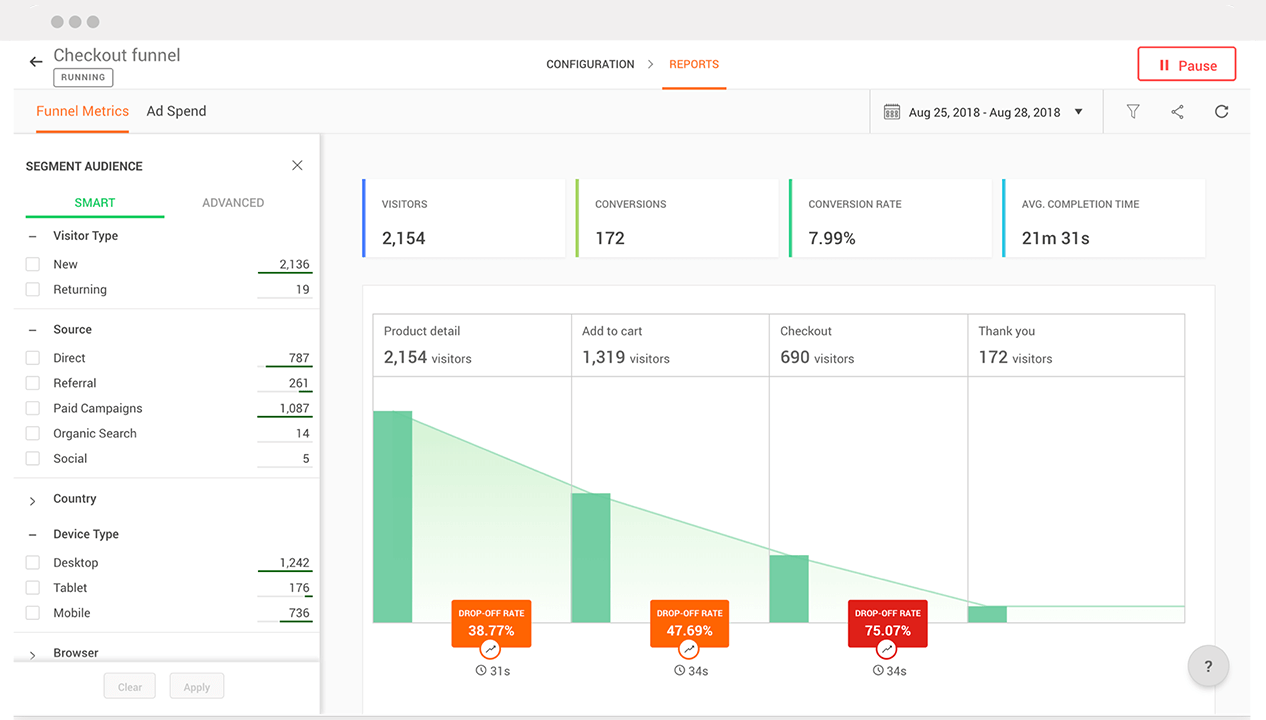Check the Returning visitor checkbox
1266x720 pixels.
click(x=33, y=289)
